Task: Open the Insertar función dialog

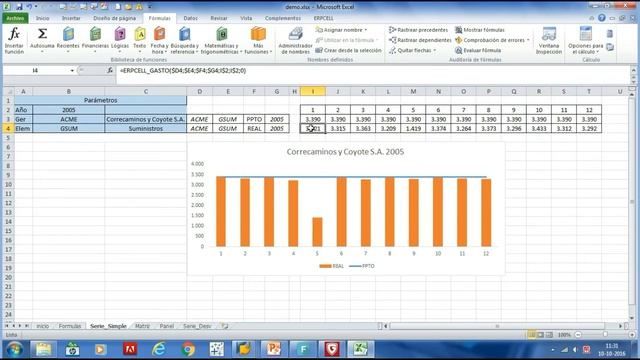Action: [14, 40]
